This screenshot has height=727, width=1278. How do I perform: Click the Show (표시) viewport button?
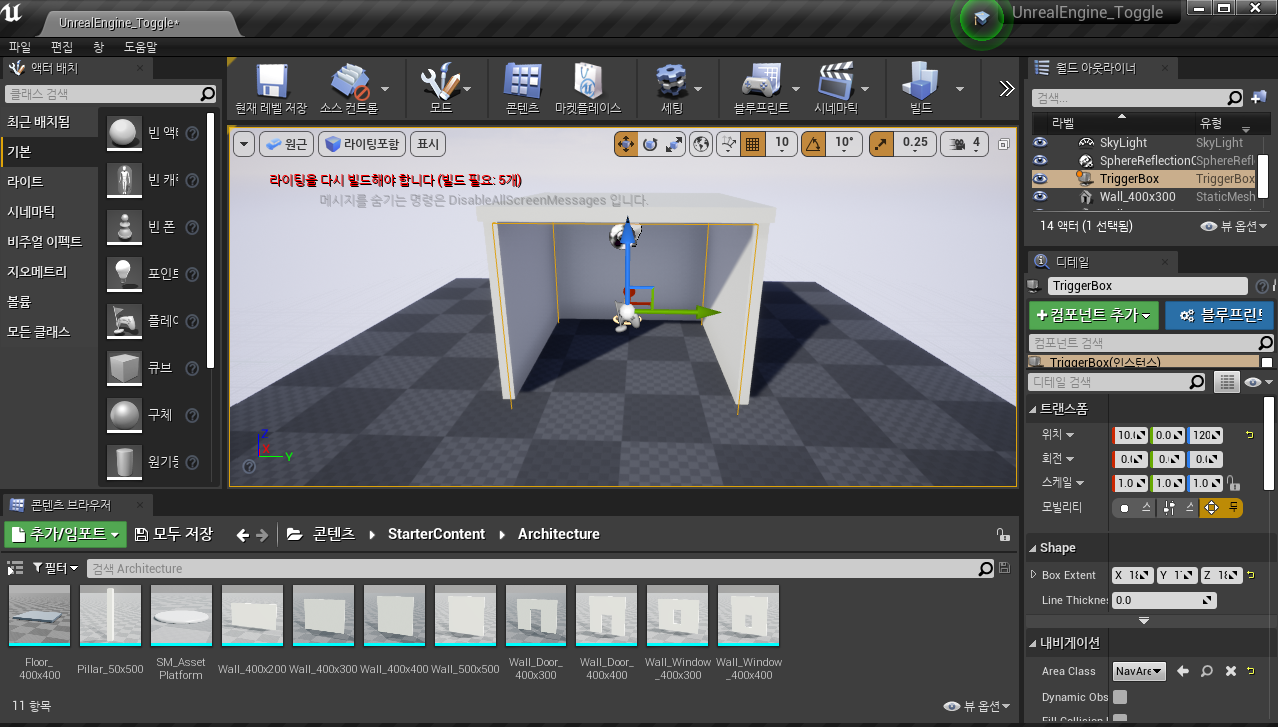(x=428, y=144)
